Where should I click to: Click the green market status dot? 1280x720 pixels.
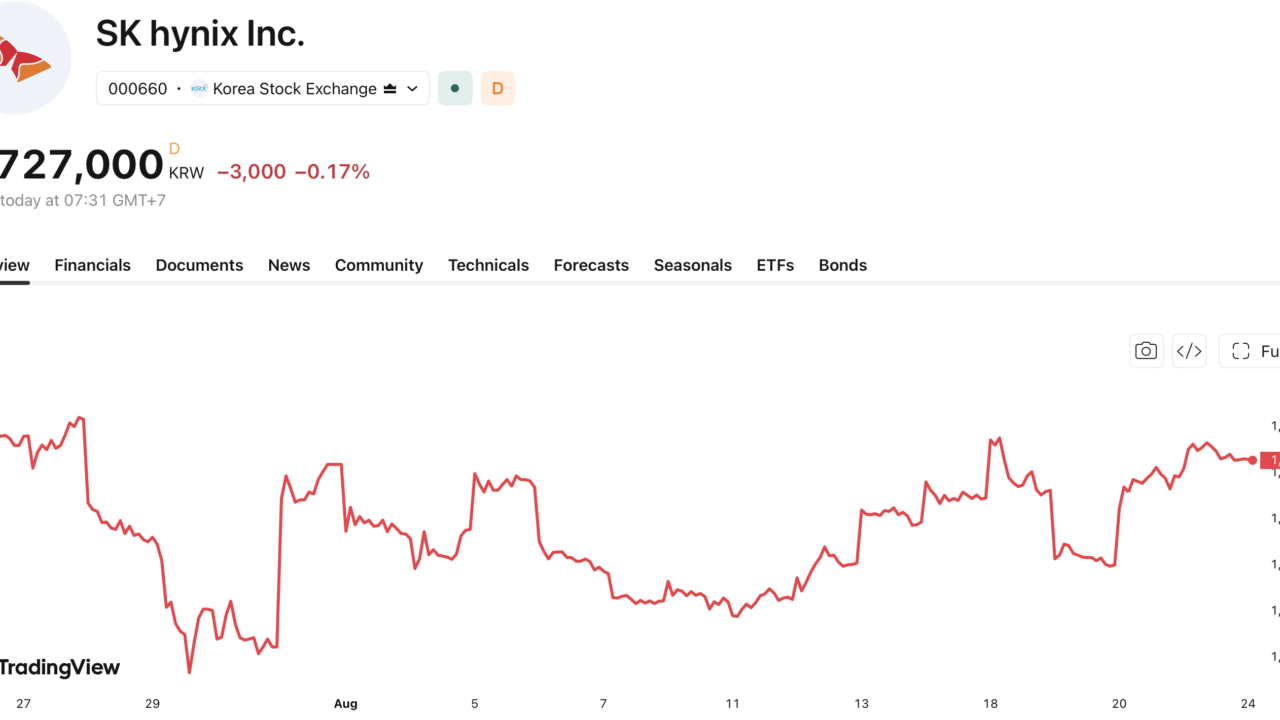pos(455,88)
